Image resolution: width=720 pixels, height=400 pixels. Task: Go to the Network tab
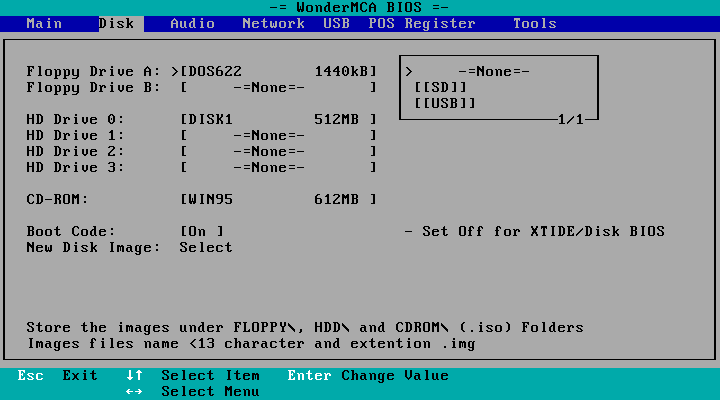coord(274,23)
